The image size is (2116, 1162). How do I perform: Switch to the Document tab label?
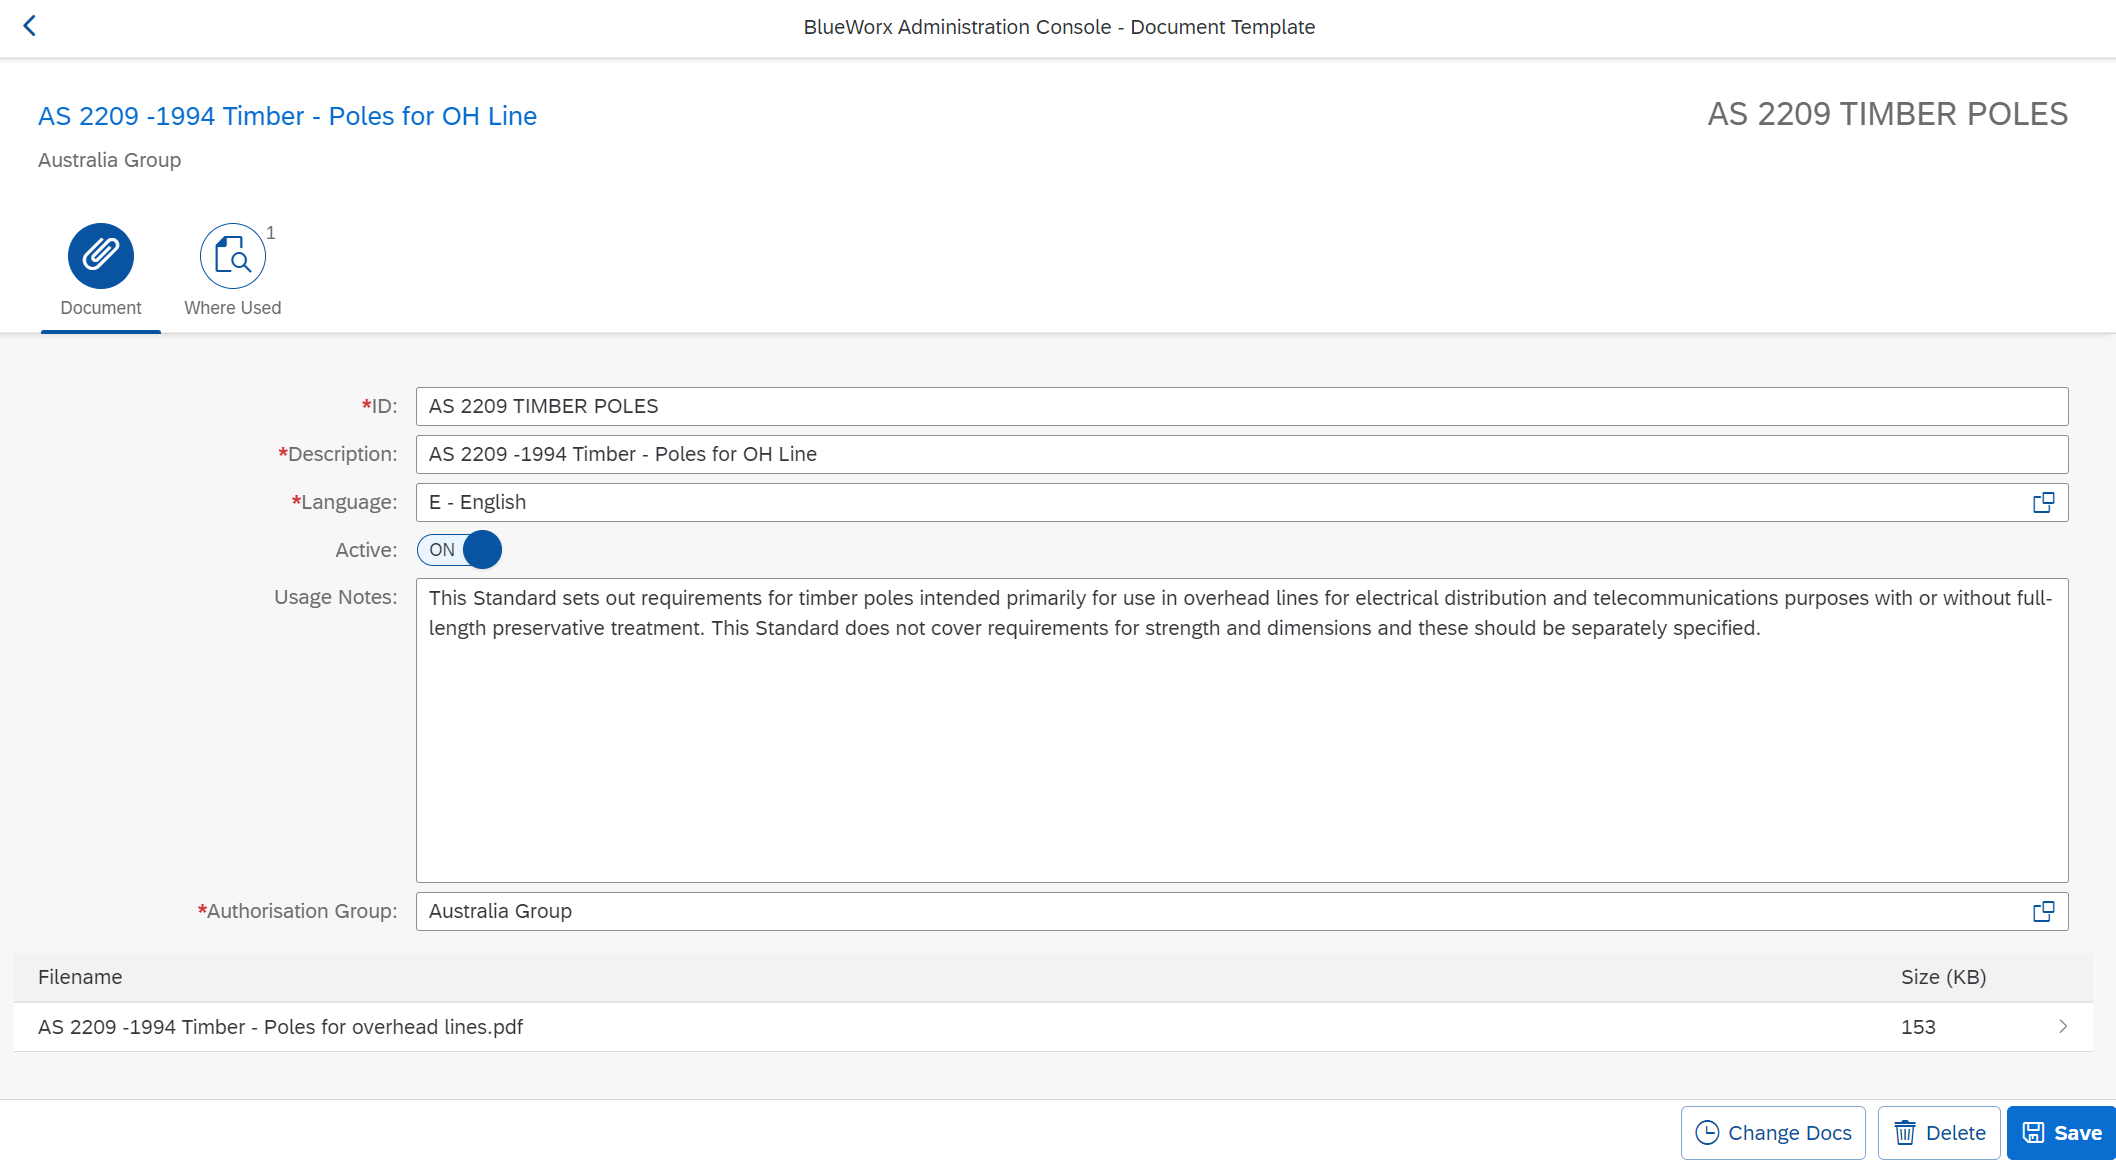(x=101, y=308)
